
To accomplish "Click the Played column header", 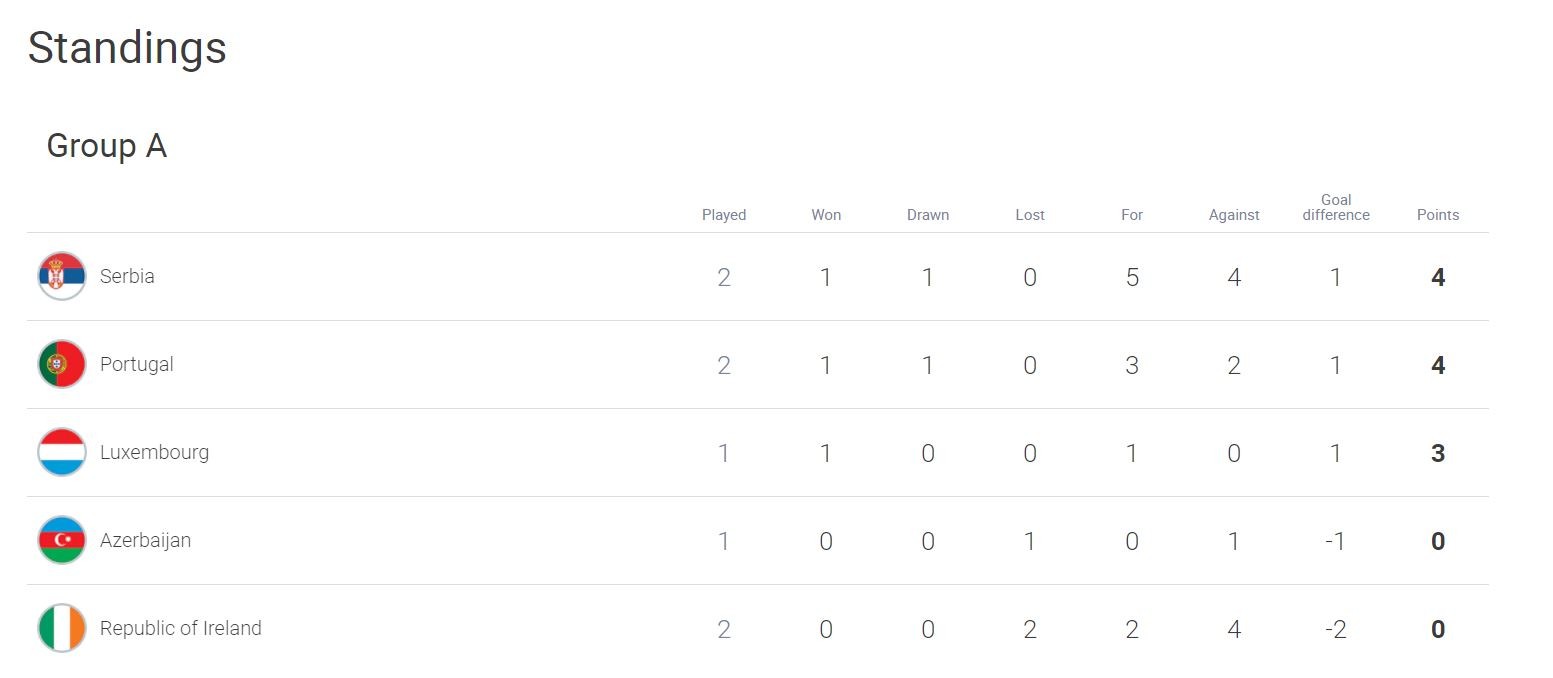I will coord(724,215).
